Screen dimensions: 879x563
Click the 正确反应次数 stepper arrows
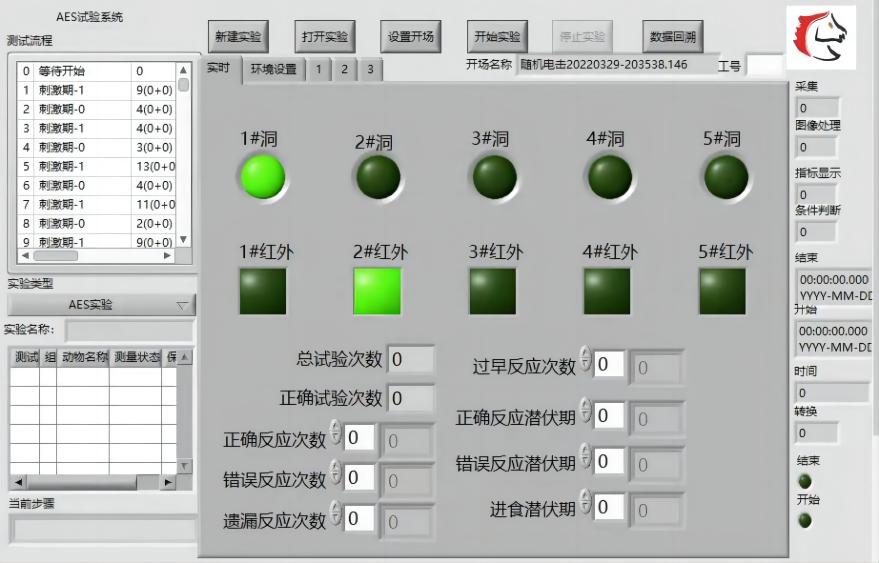click(337, 435)
